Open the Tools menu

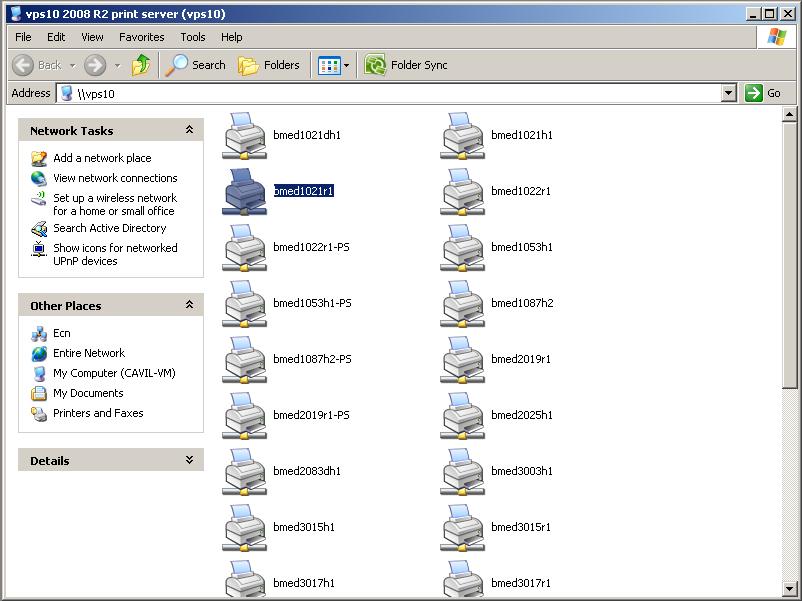coord(193,37)
